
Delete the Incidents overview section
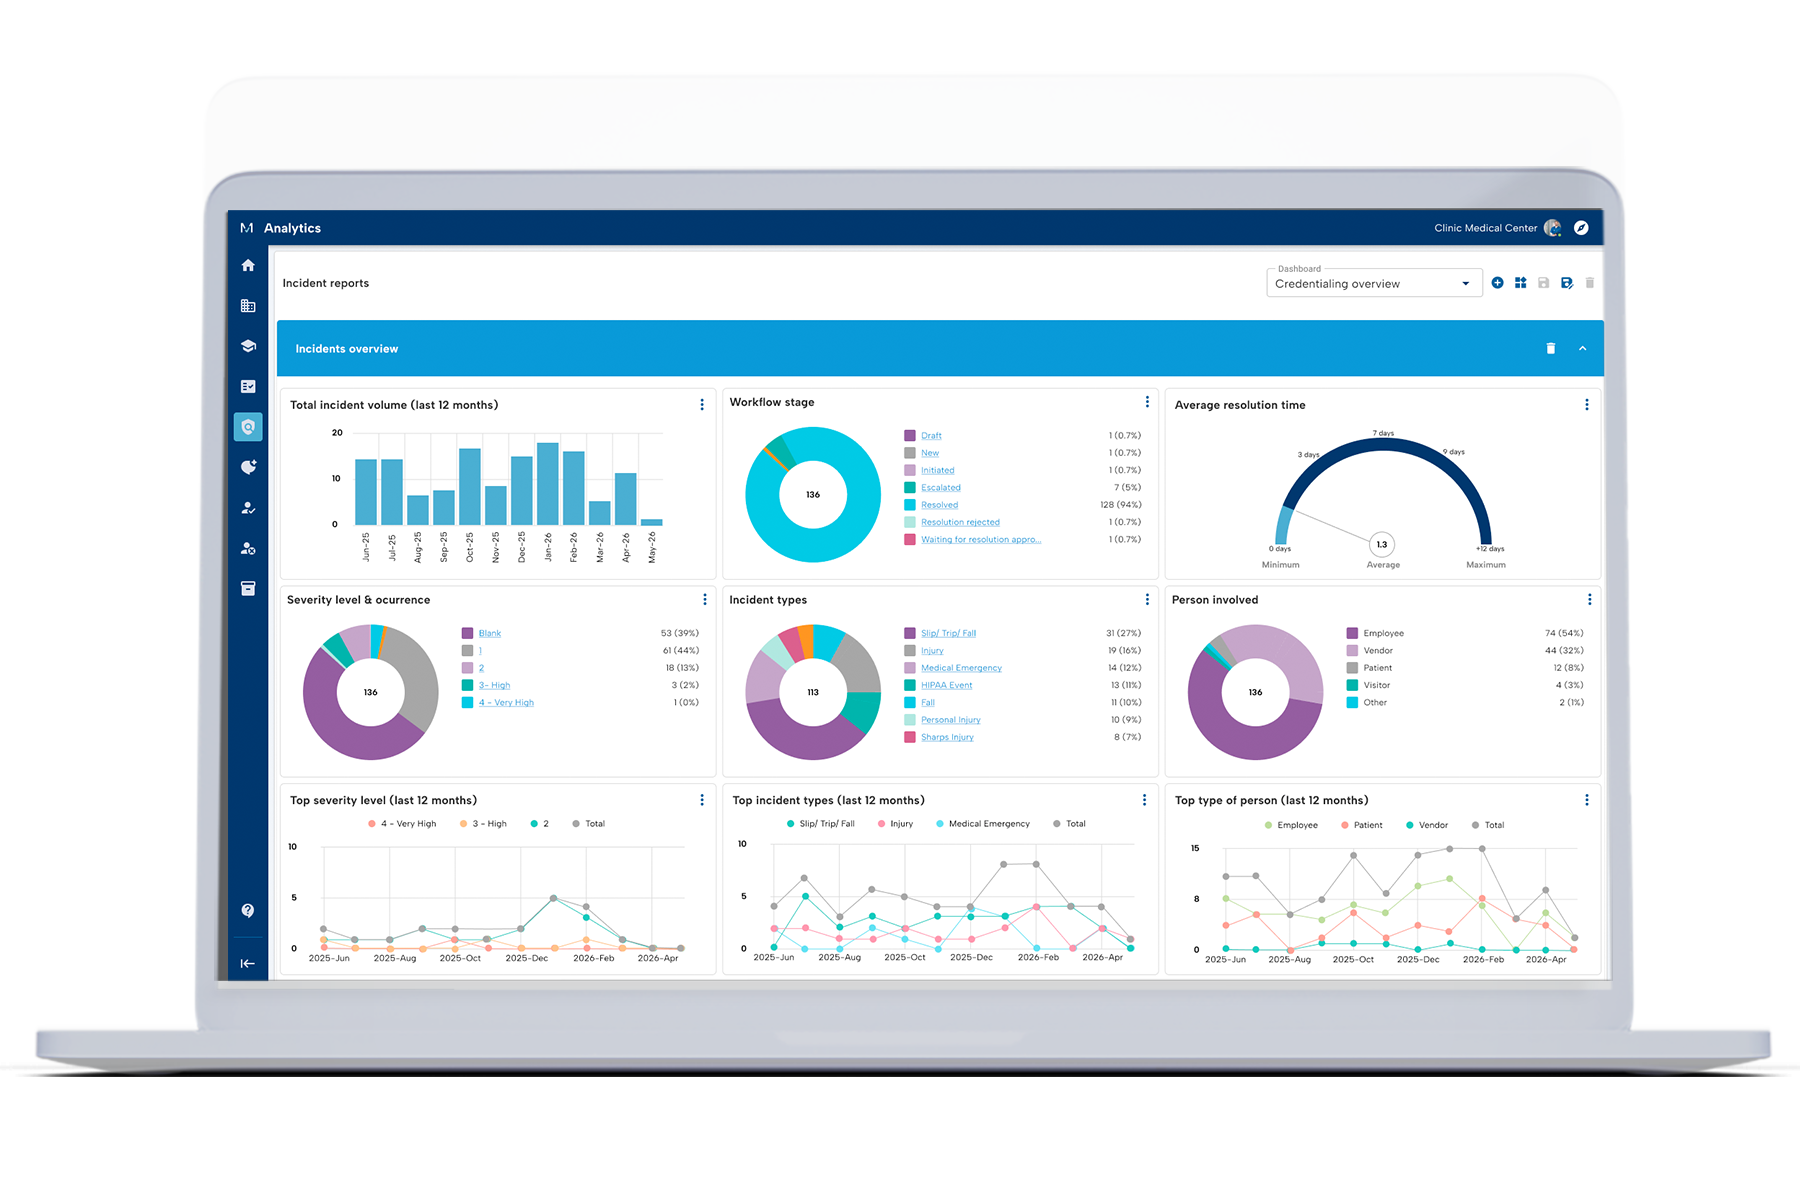pyautogui.click(x=1551, y=348)
